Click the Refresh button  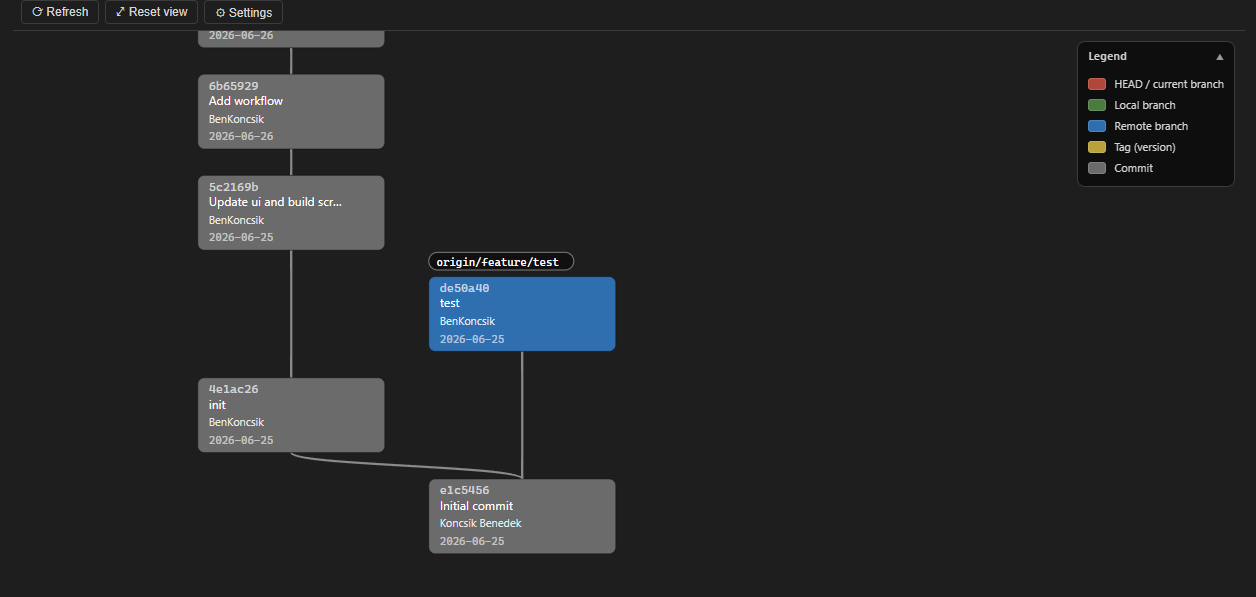tap(60, 12)
